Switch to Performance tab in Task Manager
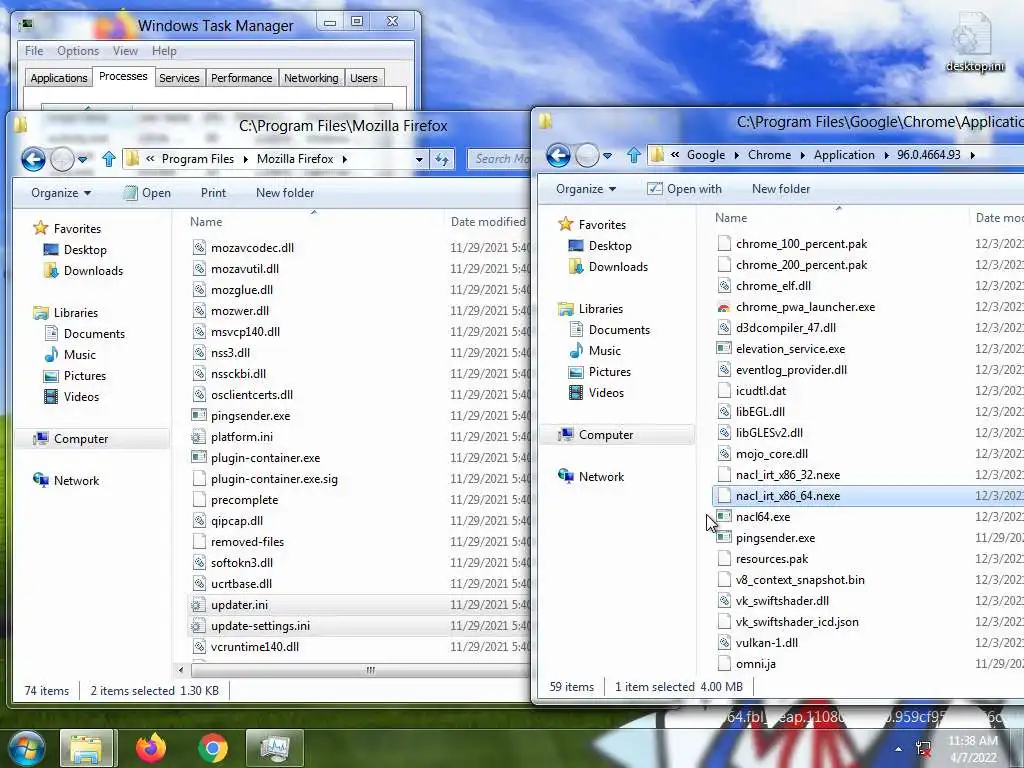1024x768 pixels. click(241, 78)
